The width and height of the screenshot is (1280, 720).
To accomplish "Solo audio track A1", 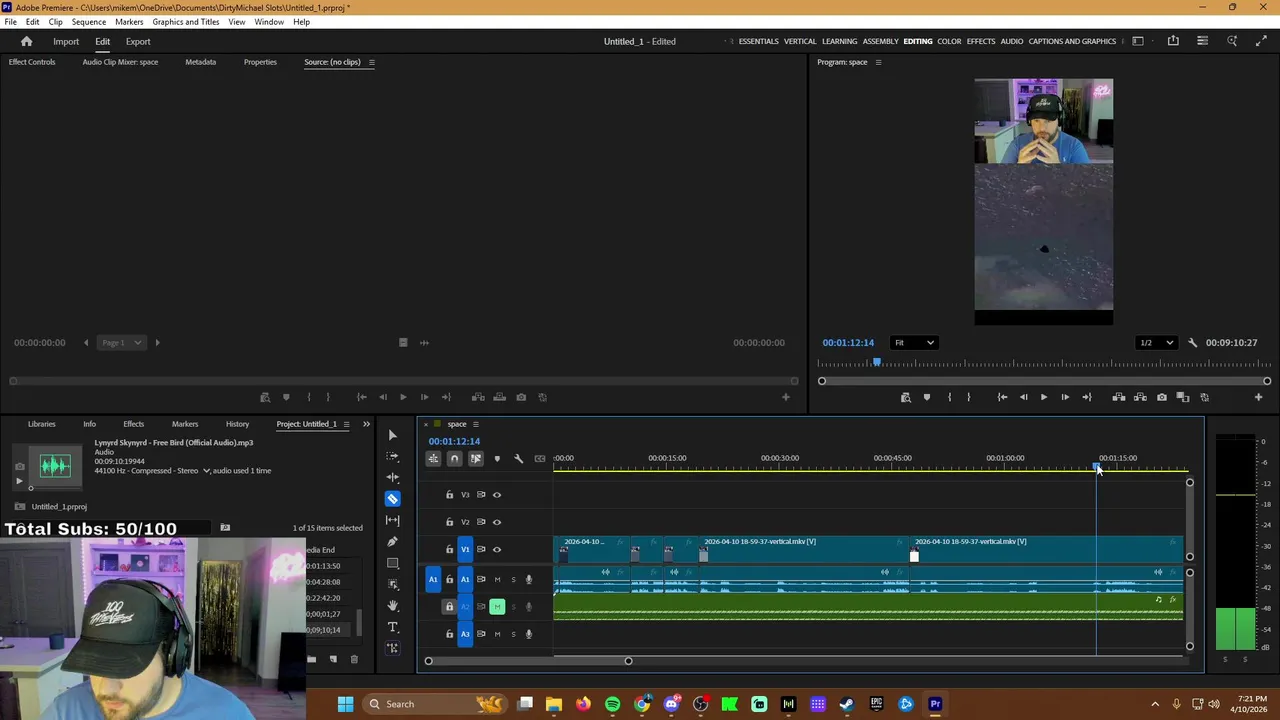I will click(514, 580).
